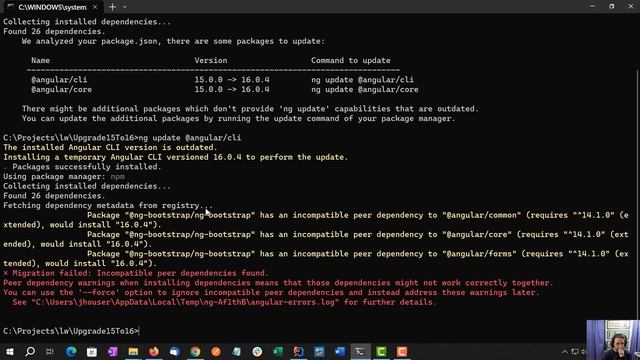Show hidden system tray icons chevron
The image size is (640, 360).
(564, 351)
